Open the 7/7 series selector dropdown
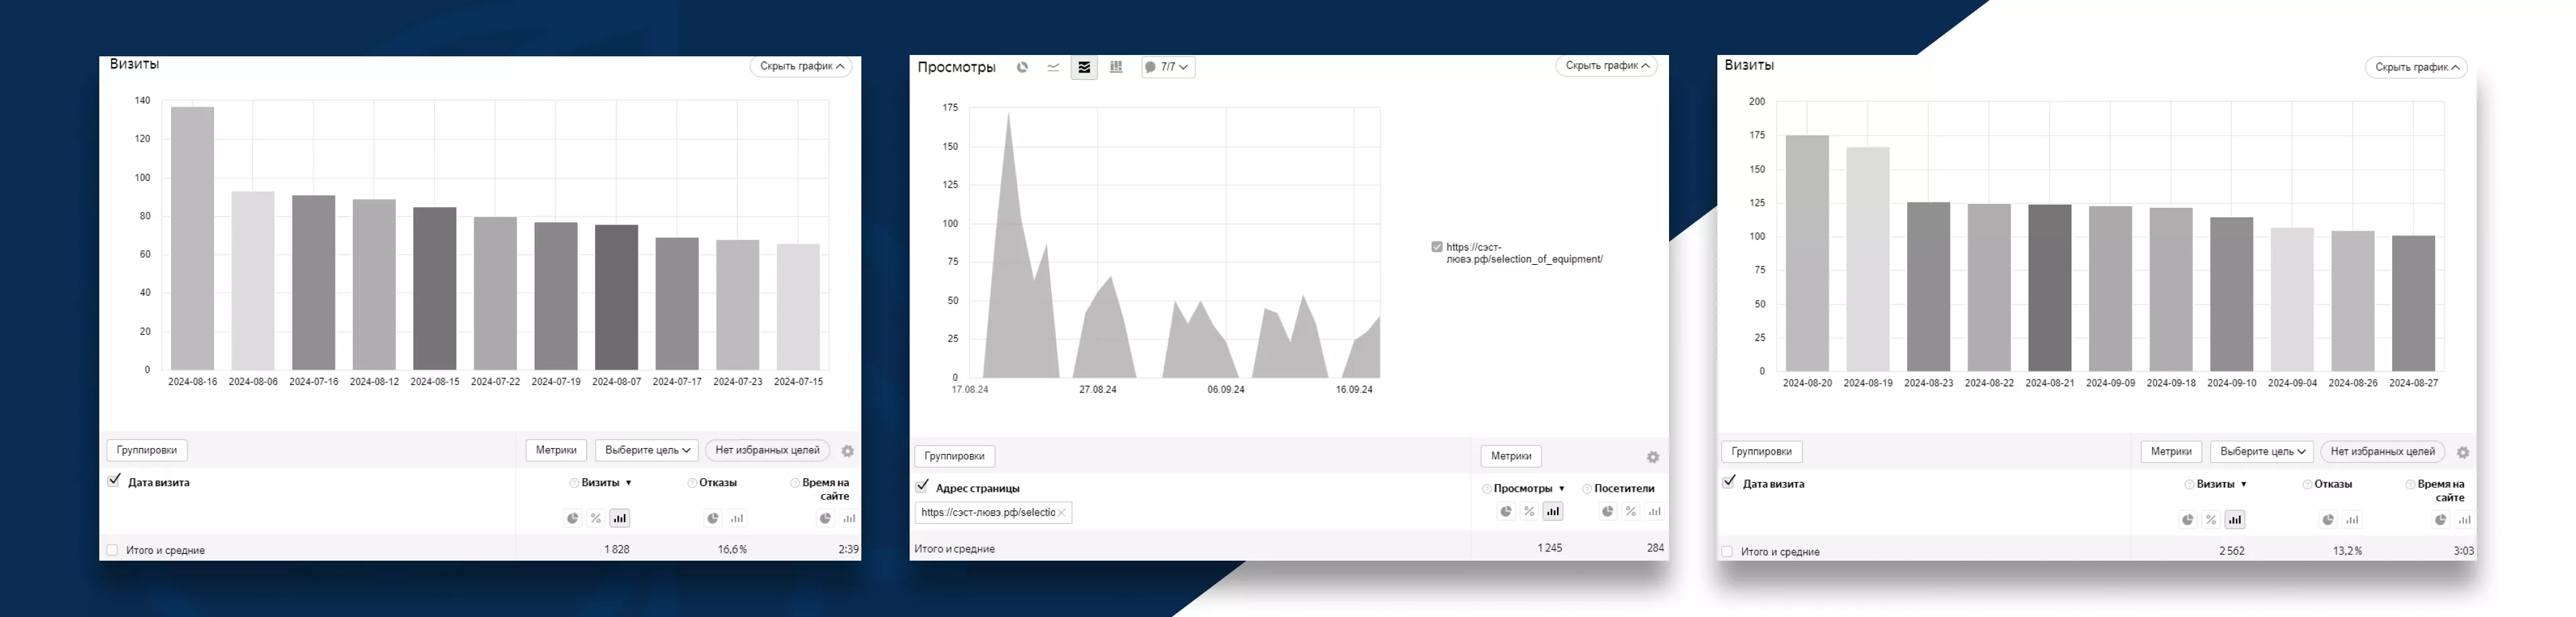Screen dimensions: 2576x617 1168,67
